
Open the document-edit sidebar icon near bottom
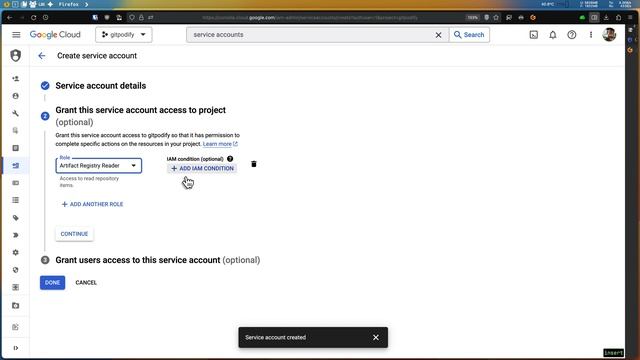tap(16, 327)
